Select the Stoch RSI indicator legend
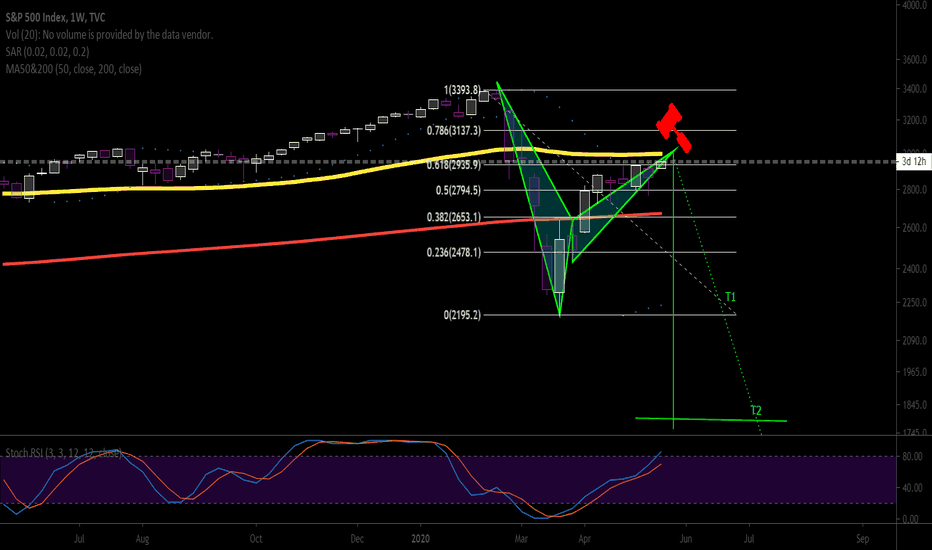Viewport: 932px width, 550px height. click(64, 453)
